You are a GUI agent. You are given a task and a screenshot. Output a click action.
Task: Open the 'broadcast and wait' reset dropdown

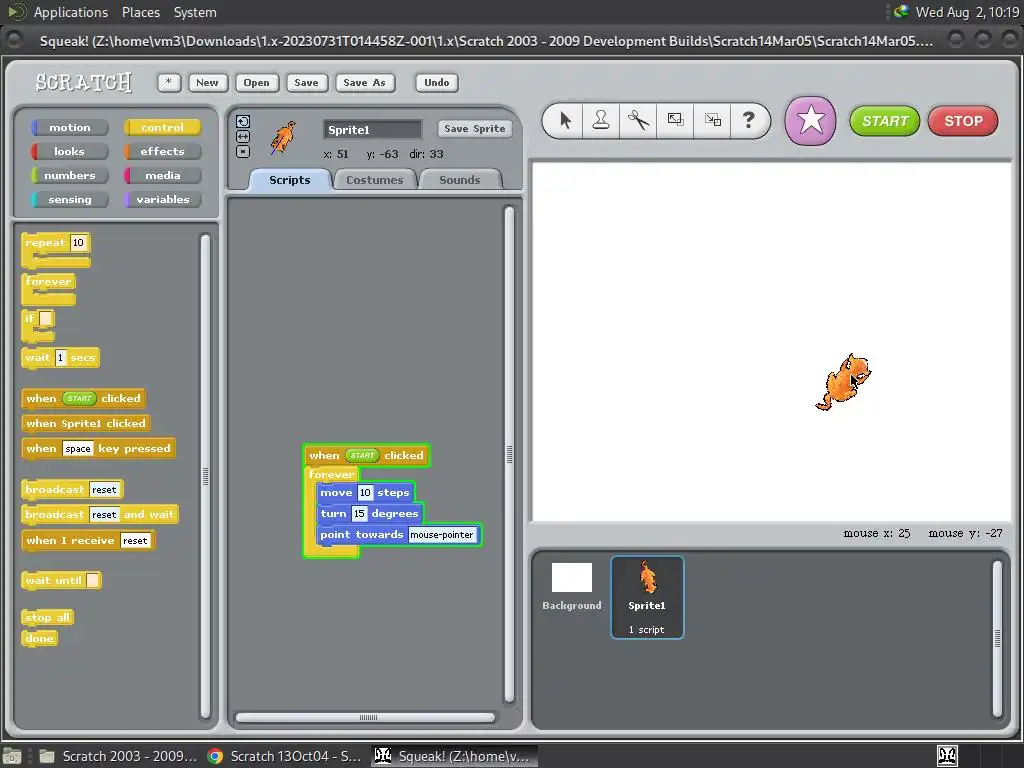point(104,515)
